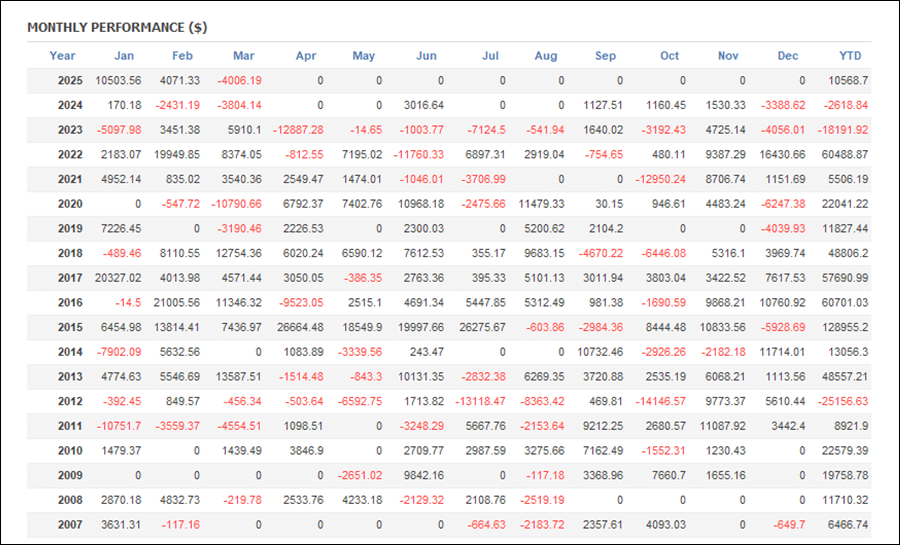900x545 pixels.
Task: Click the Feb column header
Action: [183, 56]
